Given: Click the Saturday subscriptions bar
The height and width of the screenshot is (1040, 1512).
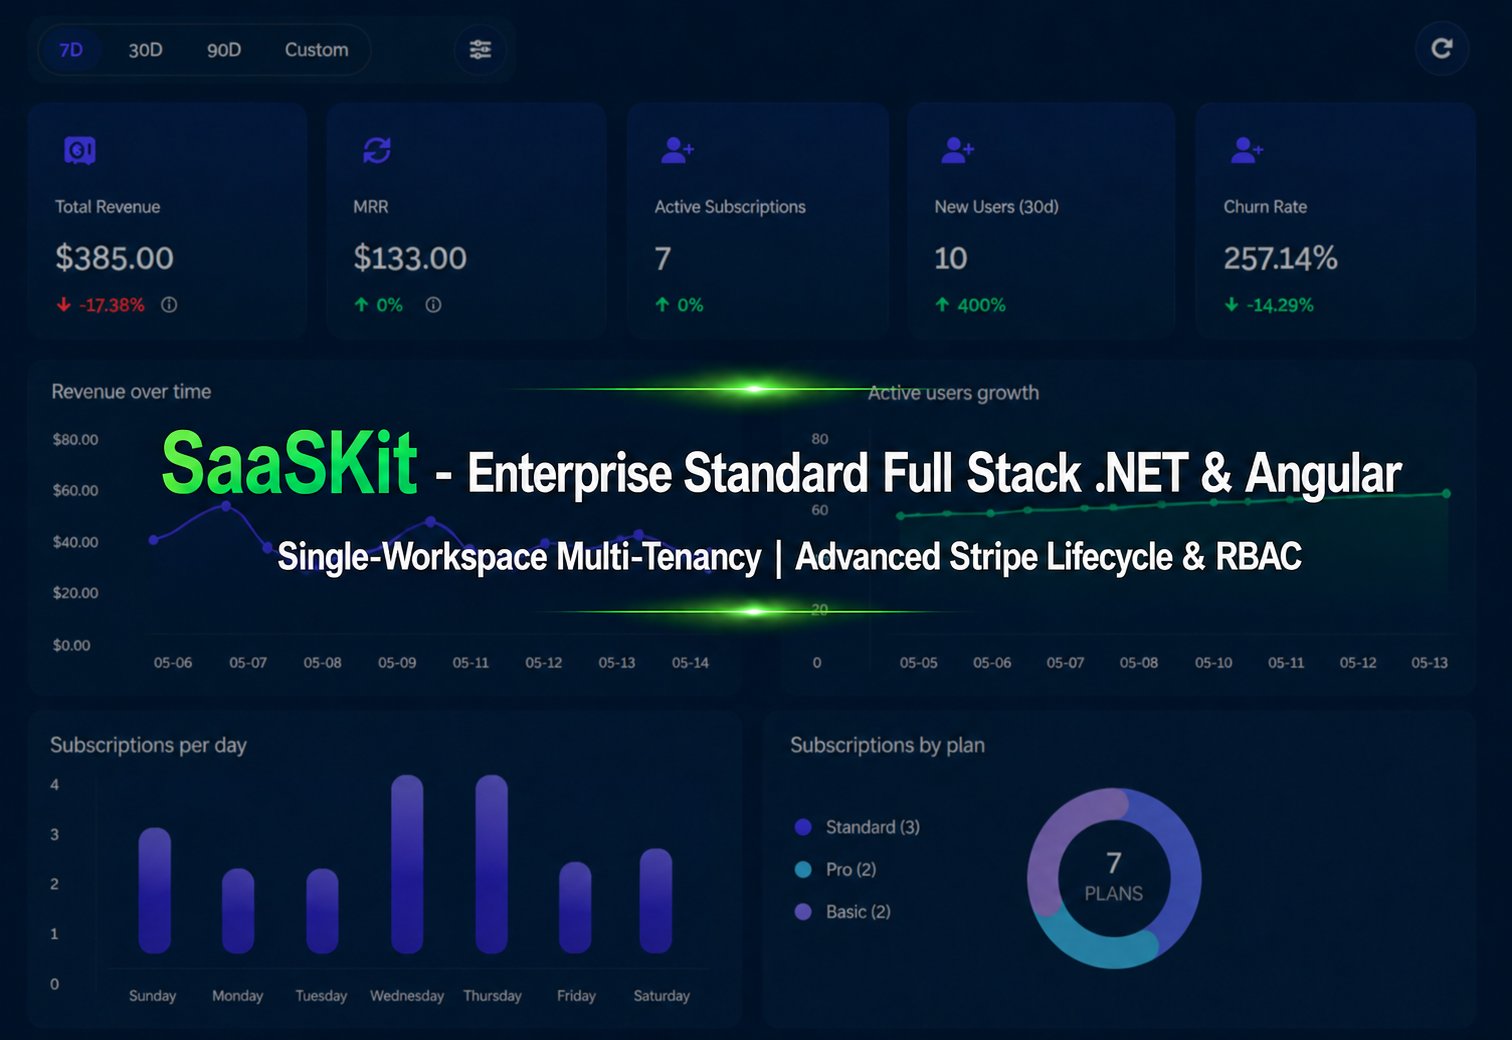Looking at the screenshot, I should pos(656,901).
